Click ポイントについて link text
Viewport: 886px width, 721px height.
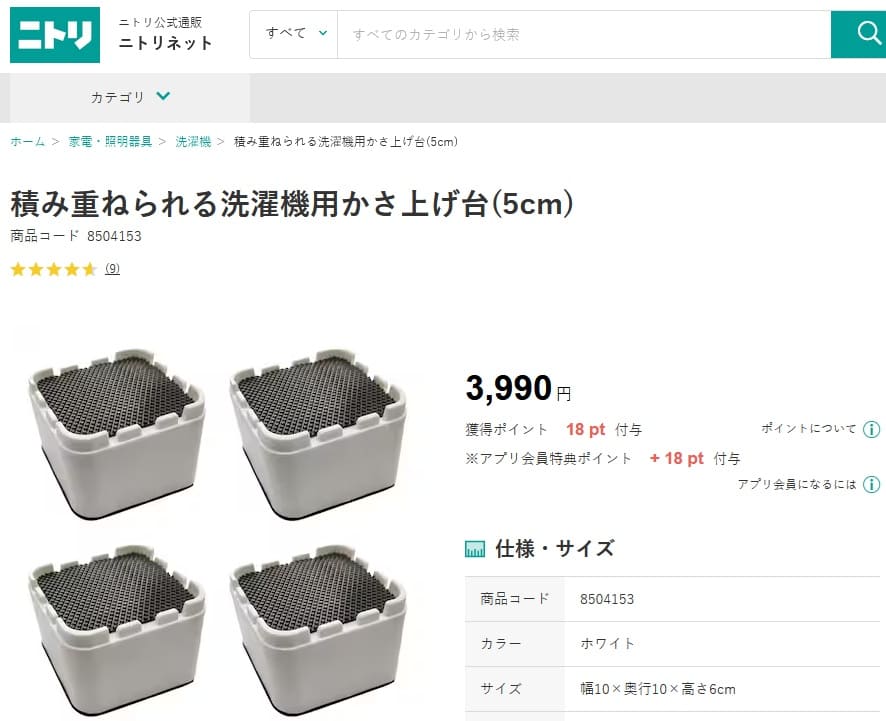pyautogui.click(x=809, y=428)
